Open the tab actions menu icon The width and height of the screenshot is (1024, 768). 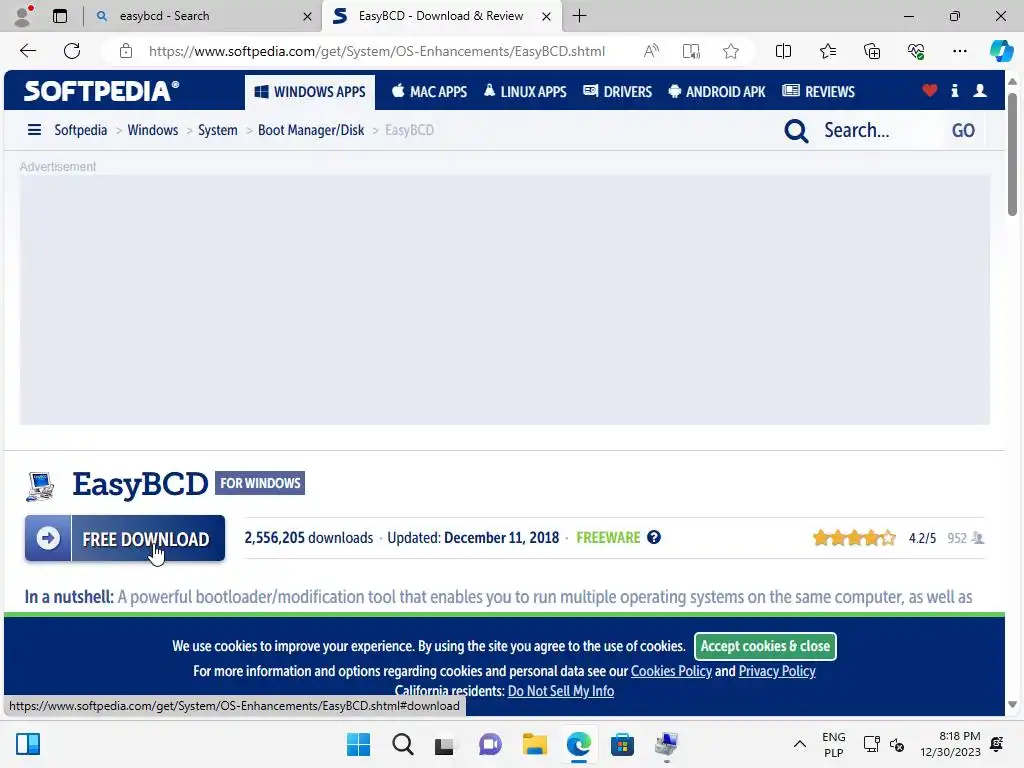point(60,16)
